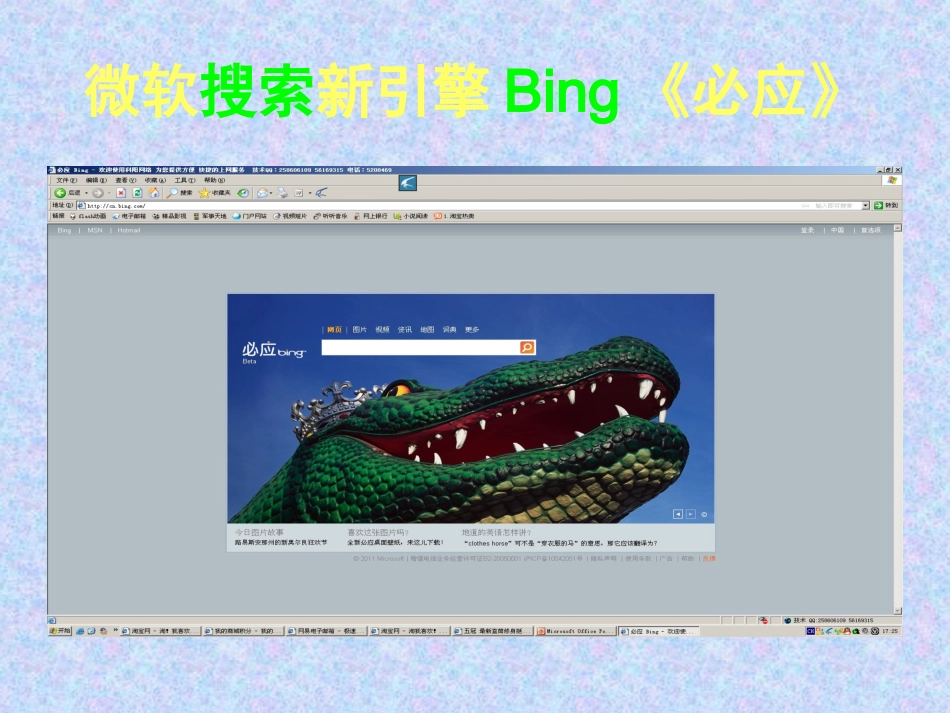Screen dimensions: 950x713
Task: Select the 资讯 search tab
Action: [x=405, y=330]
